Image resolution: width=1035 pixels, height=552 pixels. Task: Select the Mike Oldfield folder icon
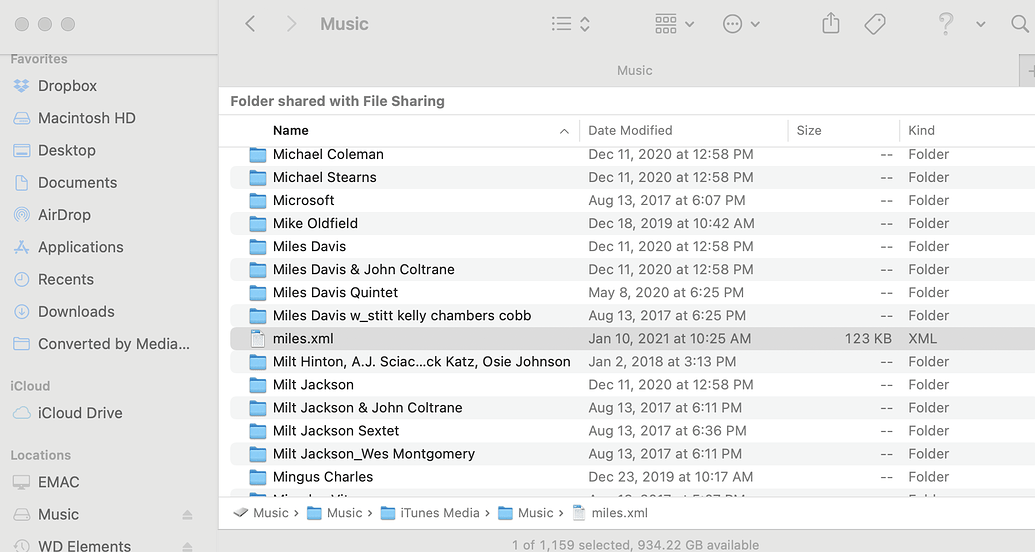point(257,224)
